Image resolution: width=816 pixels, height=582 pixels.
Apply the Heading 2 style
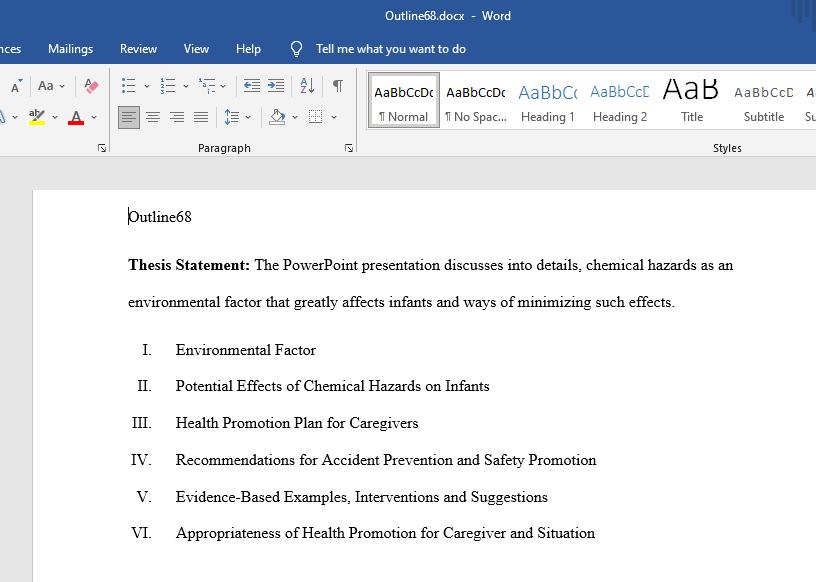(x=620, y=100)
